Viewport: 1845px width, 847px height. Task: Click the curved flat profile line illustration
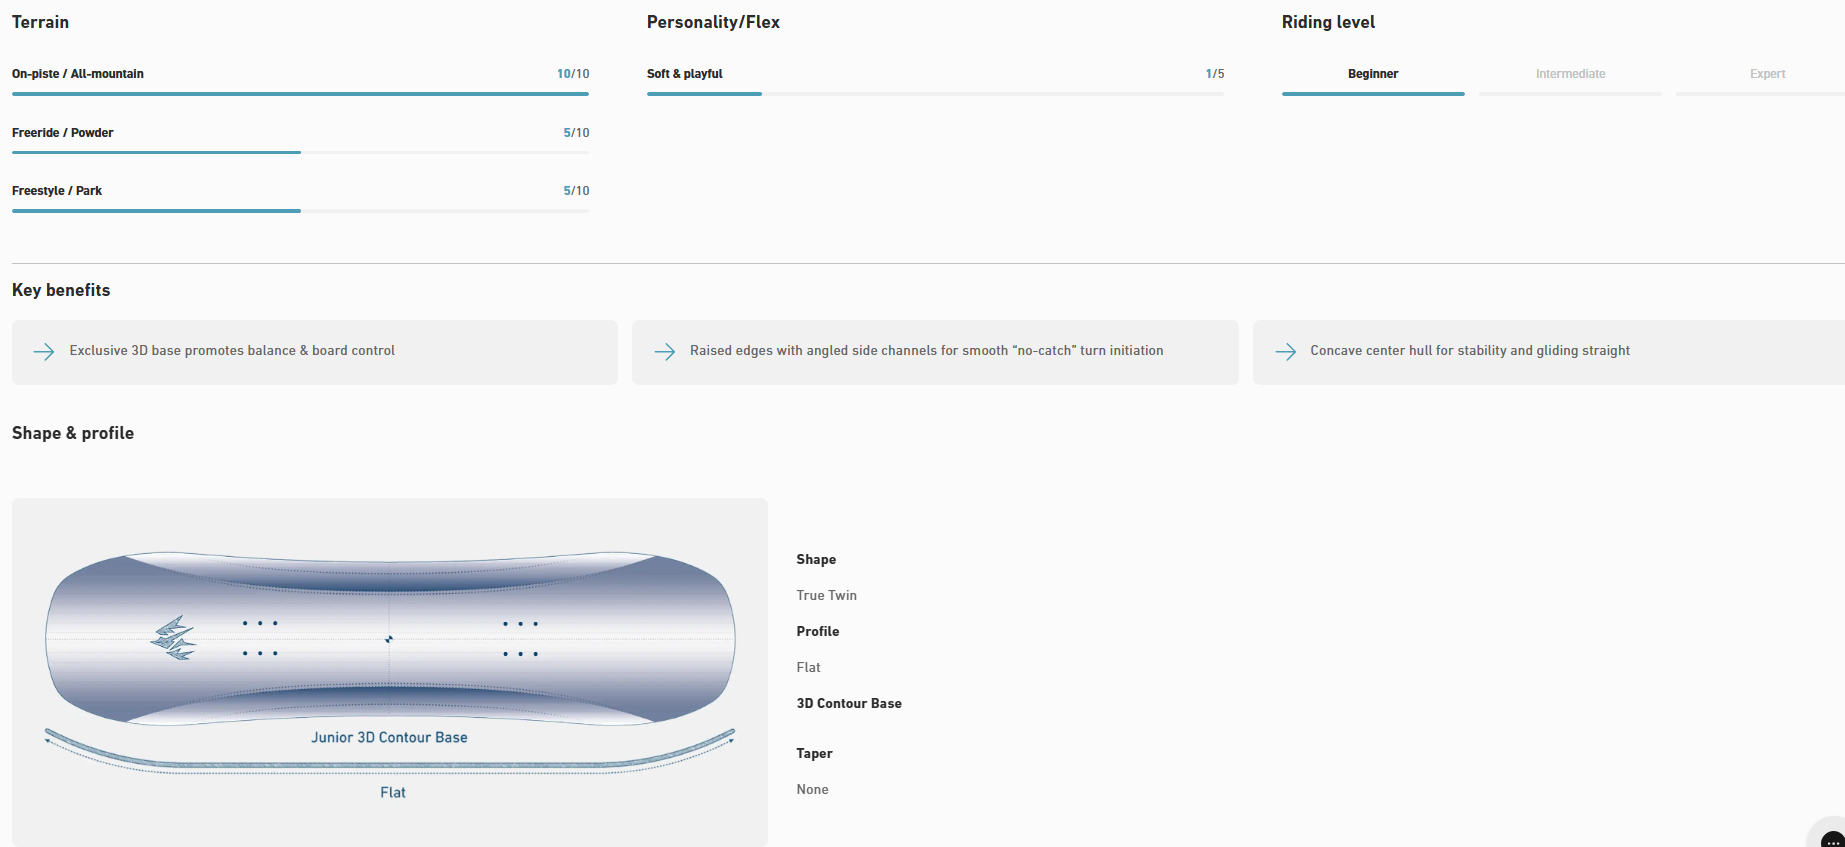(389, 765)
